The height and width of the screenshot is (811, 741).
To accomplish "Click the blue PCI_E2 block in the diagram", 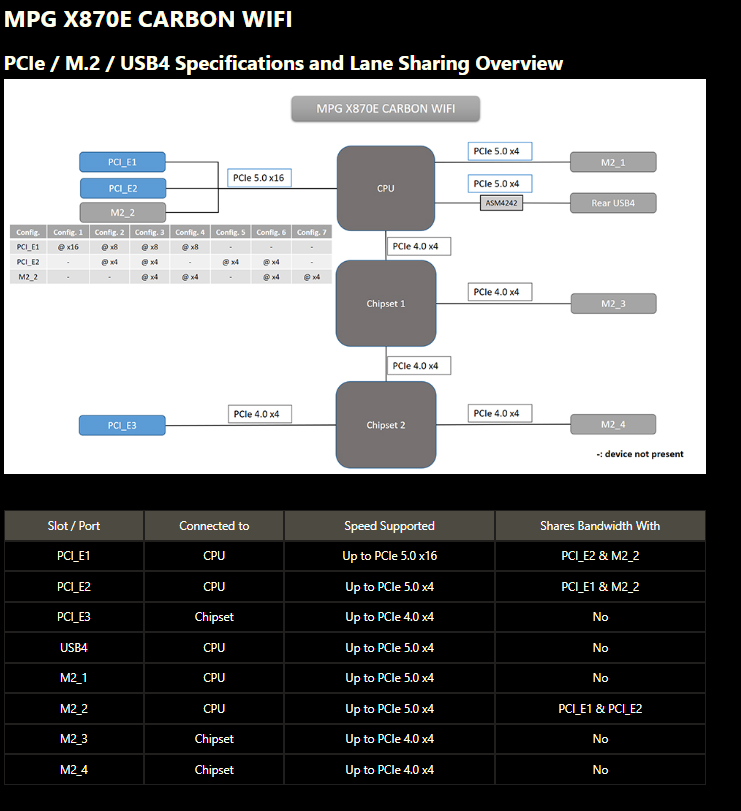I will (x=123, y=188).
